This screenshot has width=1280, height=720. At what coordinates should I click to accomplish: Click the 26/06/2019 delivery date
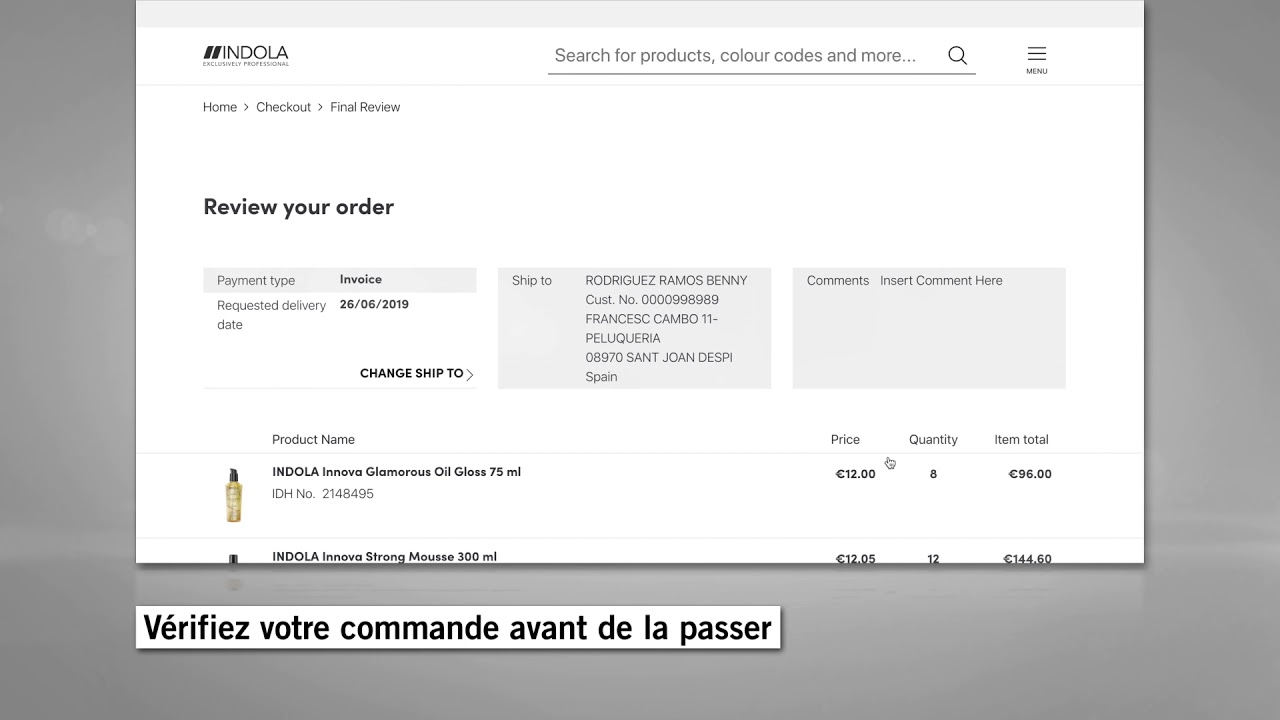coord(374,304)
